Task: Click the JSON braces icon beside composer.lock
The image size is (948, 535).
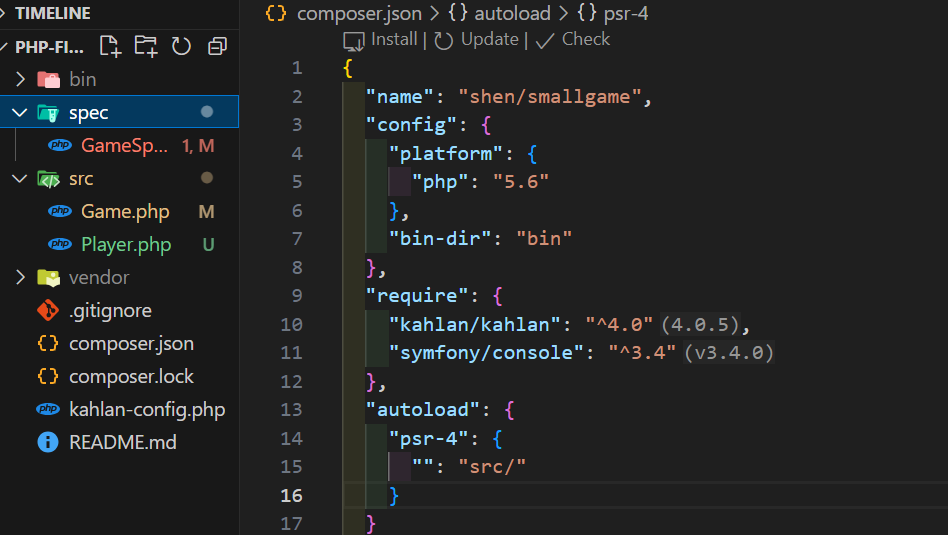Action: pos(47,376)
